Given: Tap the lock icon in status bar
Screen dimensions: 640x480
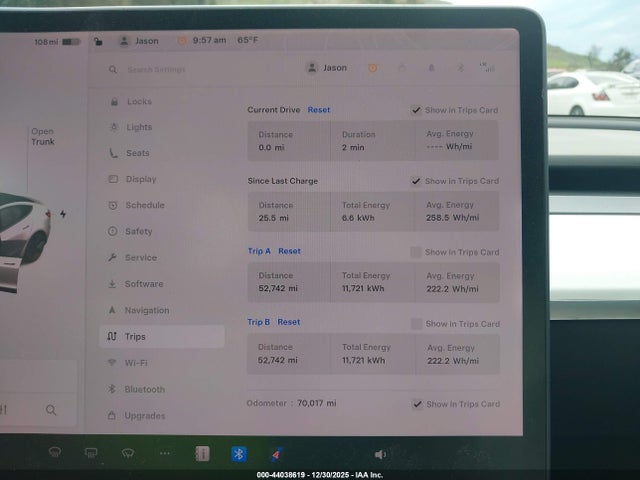Looking at the screenshot, I should pyautogui.click(x=98, y=41).
